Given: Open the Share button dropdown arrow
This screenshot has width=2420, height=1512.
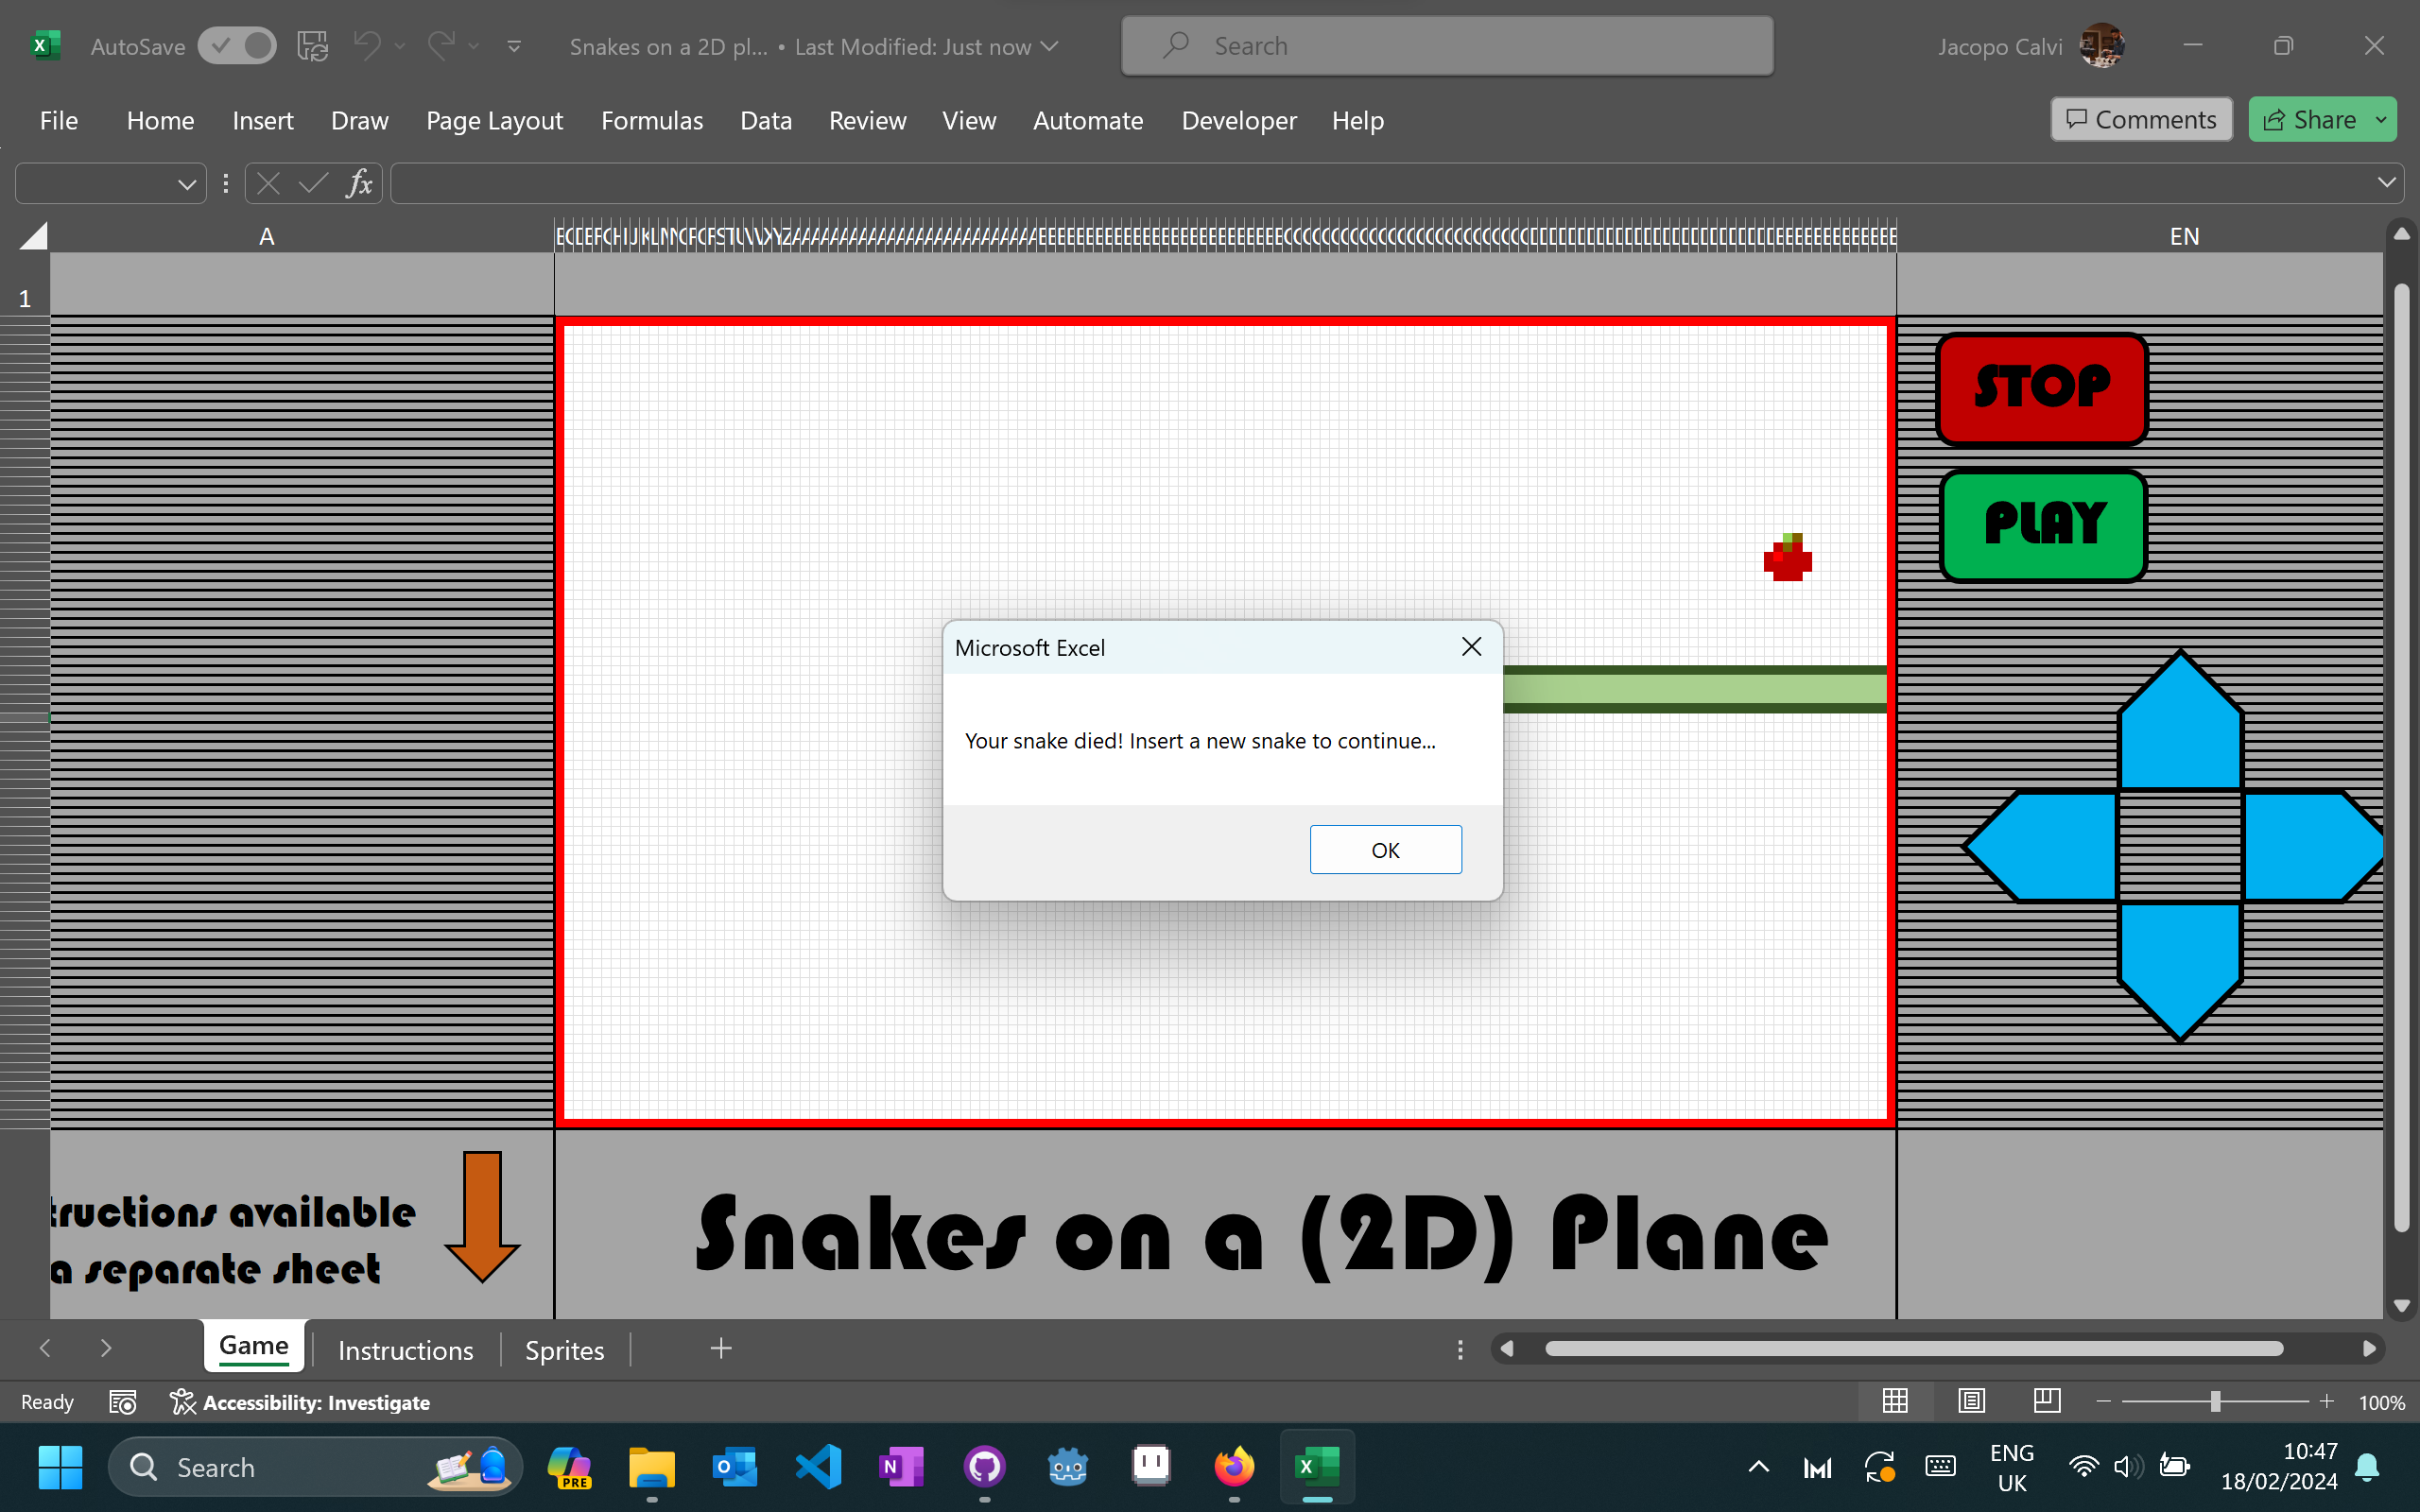Looking at the screenshot, I should coord(2381,120).
